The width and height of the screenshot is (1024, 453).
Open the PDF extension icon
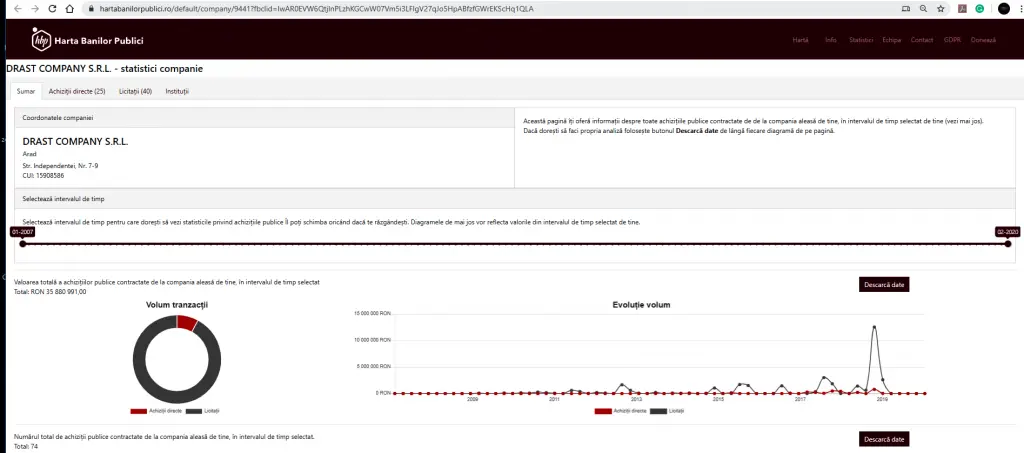click(x=962, y=9)
